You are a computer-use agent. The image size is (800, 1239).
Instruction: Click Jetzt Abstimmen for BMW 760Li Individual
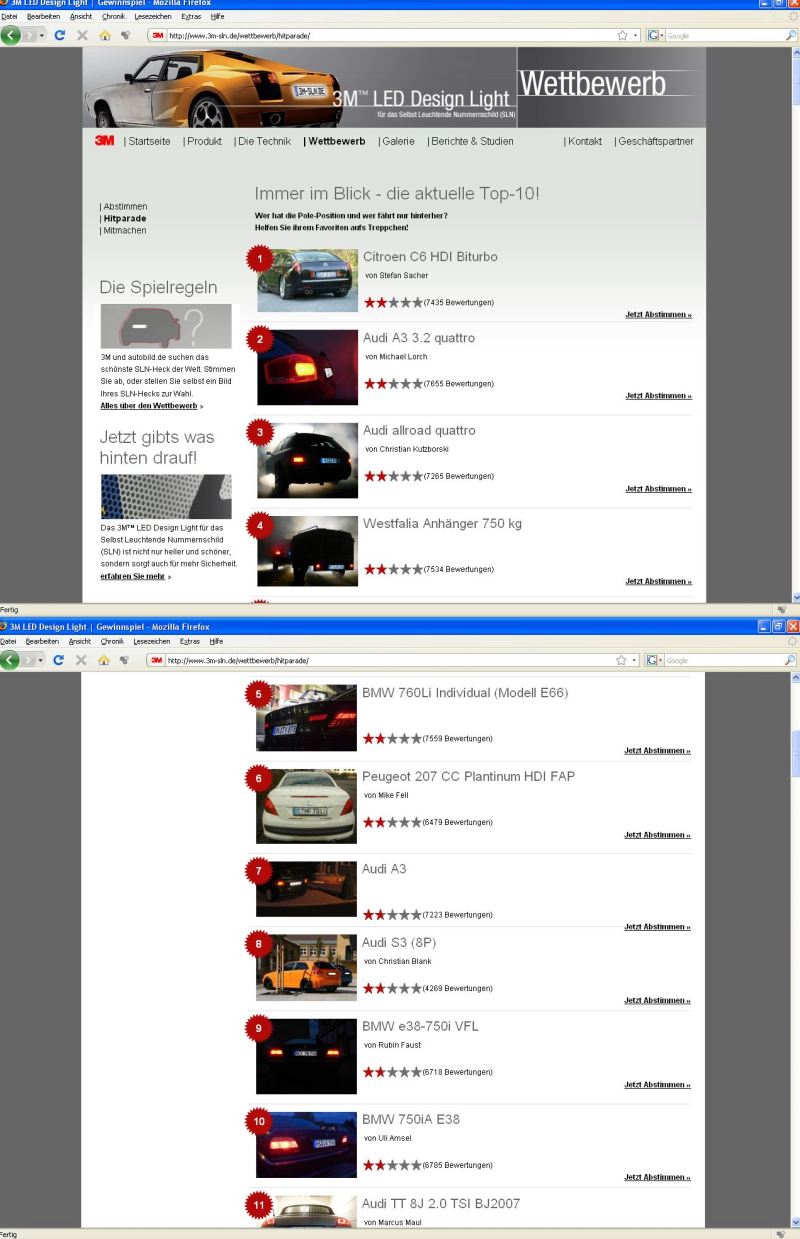pyautogui.click(x=658, y=750)
